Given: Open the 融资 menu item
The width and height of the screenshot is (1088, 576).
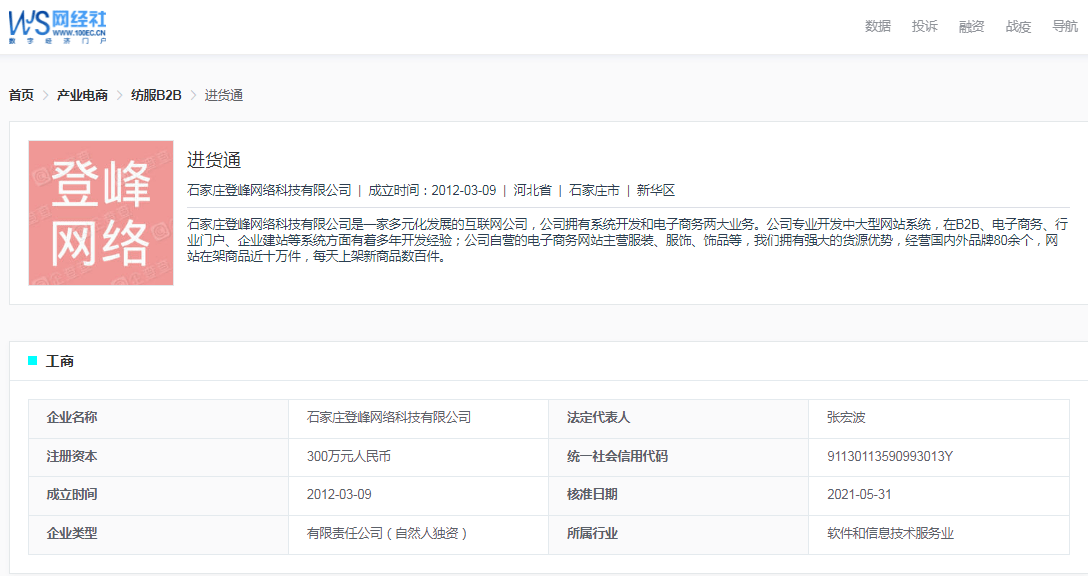Looking at the screenshot, I should pyautogui.click(x=971, y=26).
